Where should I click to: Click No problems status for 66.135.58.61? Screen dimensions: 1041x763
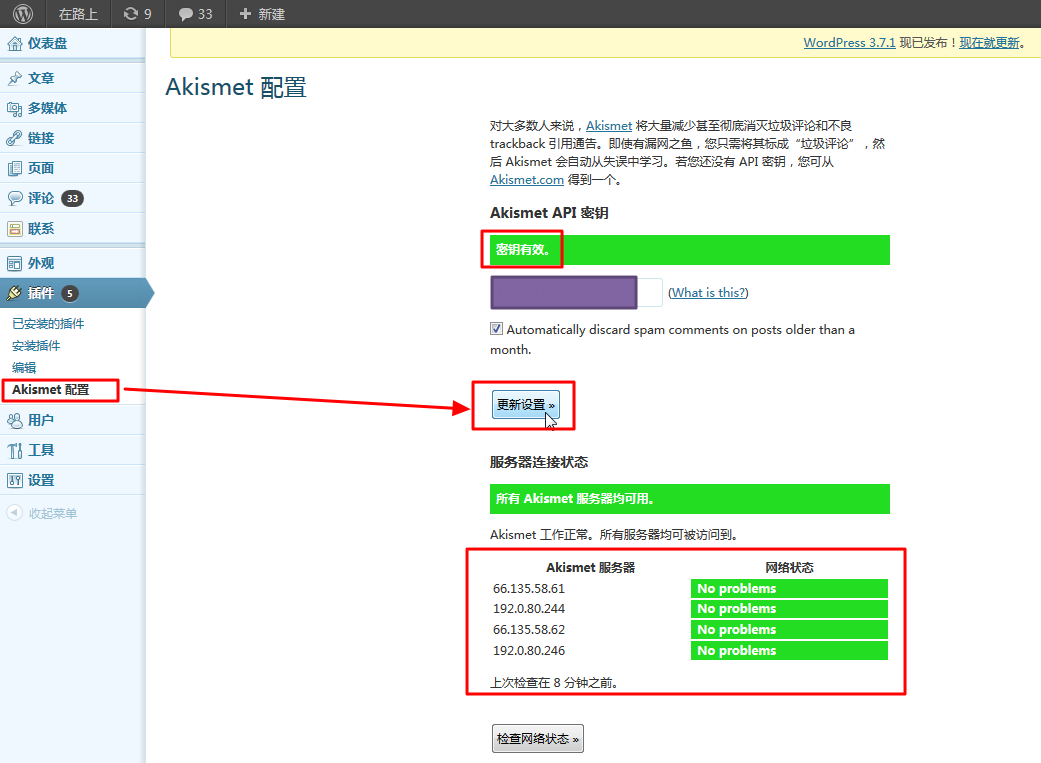point(789,588)
